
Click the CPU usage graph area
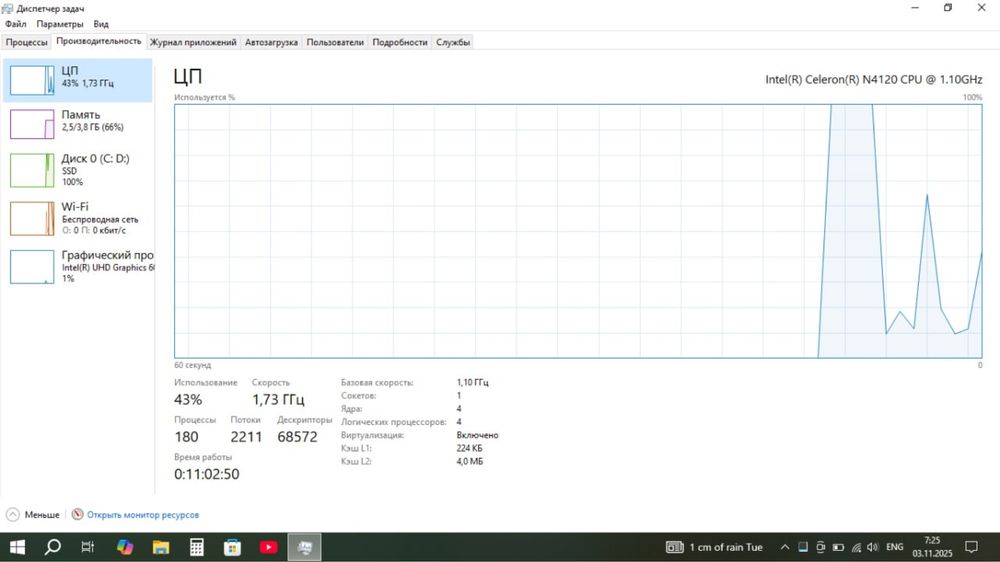pyautogui.click(x=578, y=231)
